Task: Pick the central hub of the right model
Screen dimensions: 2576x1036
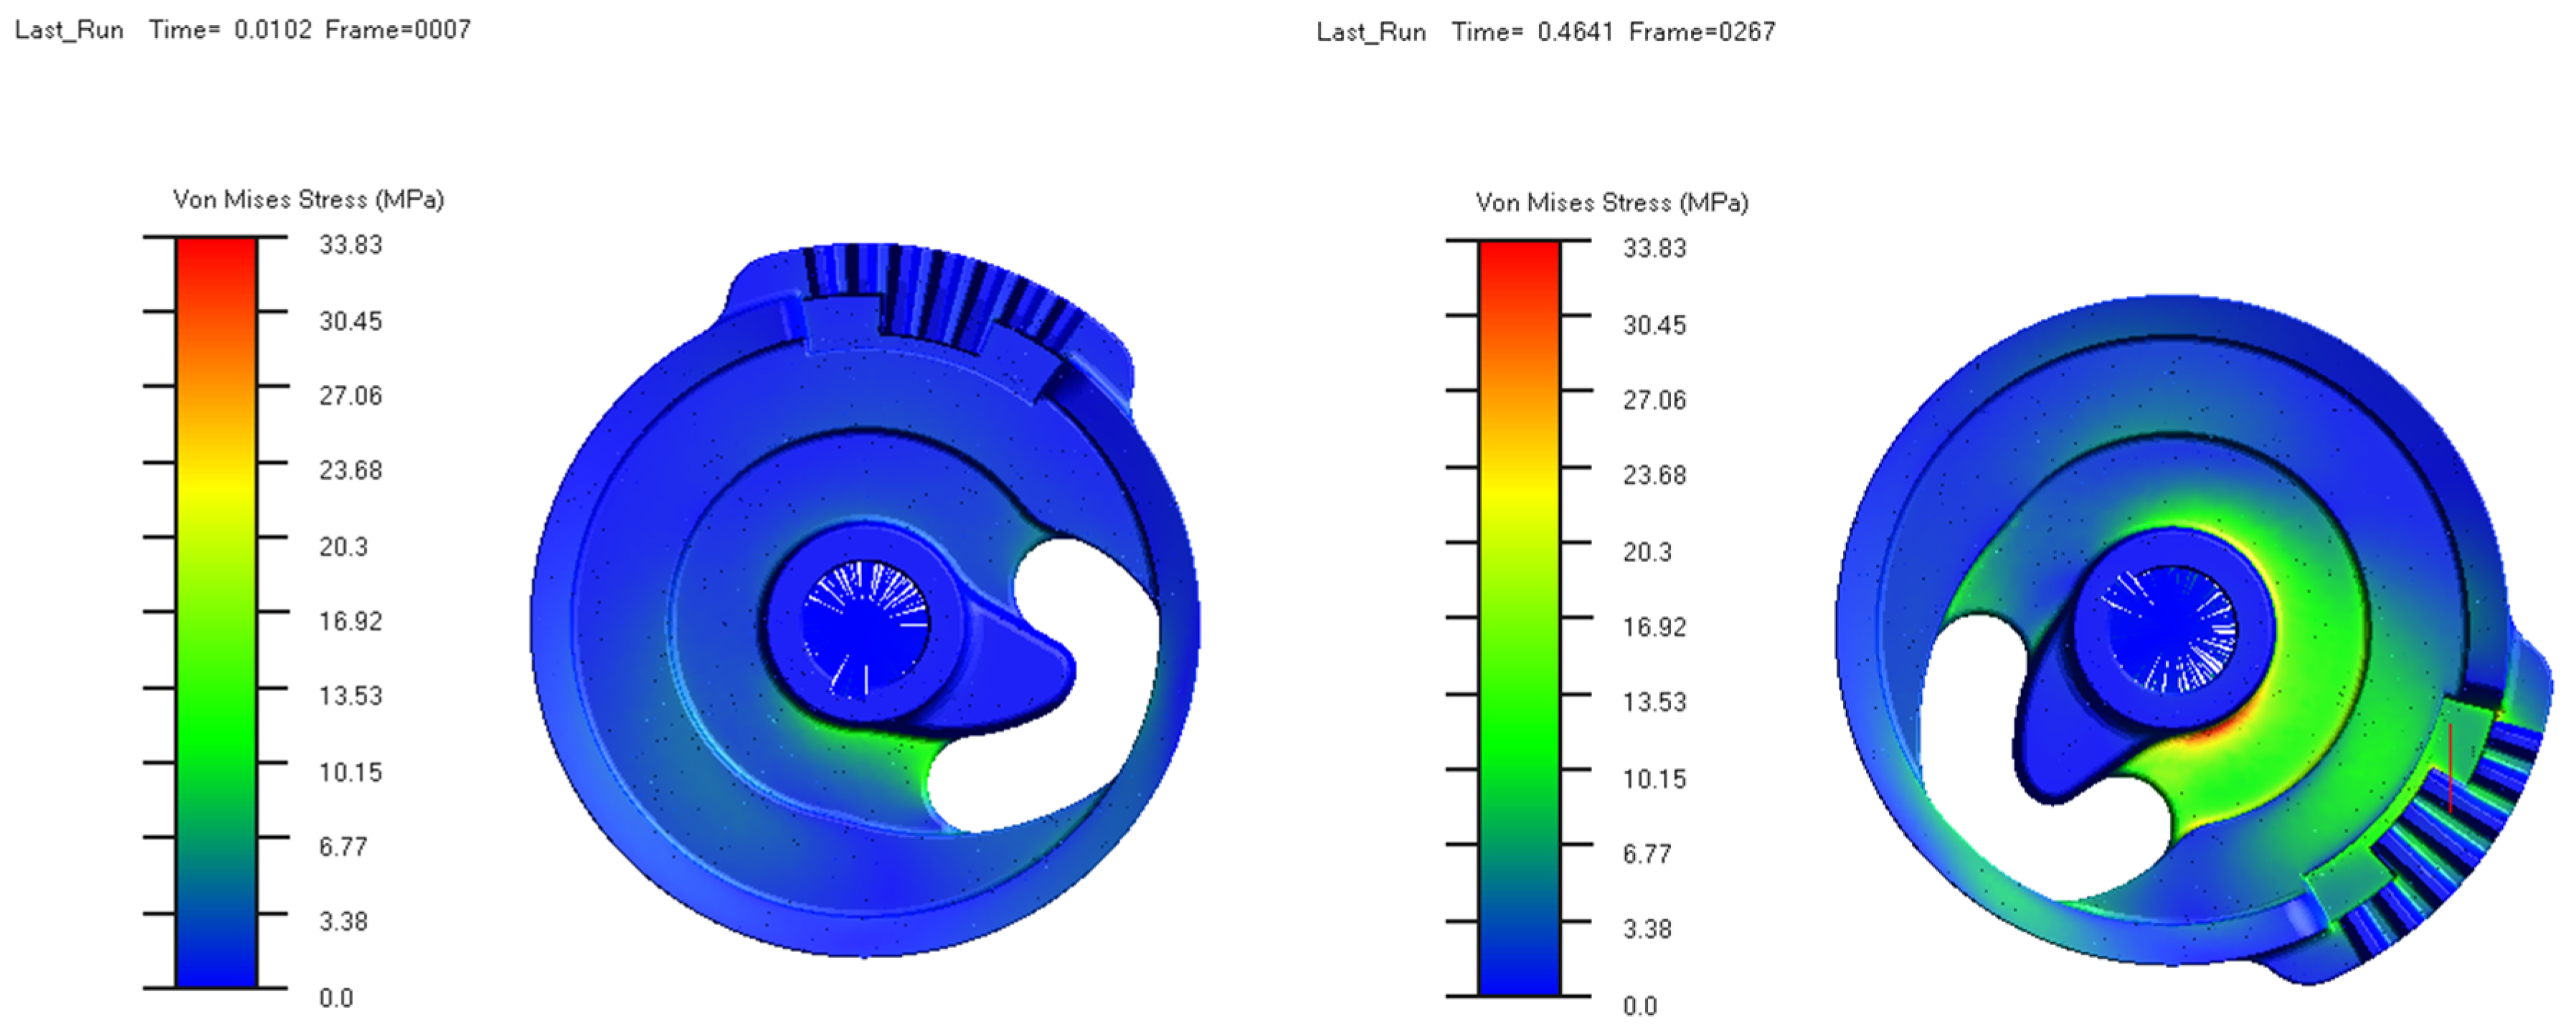Action: pos(2172,630)
